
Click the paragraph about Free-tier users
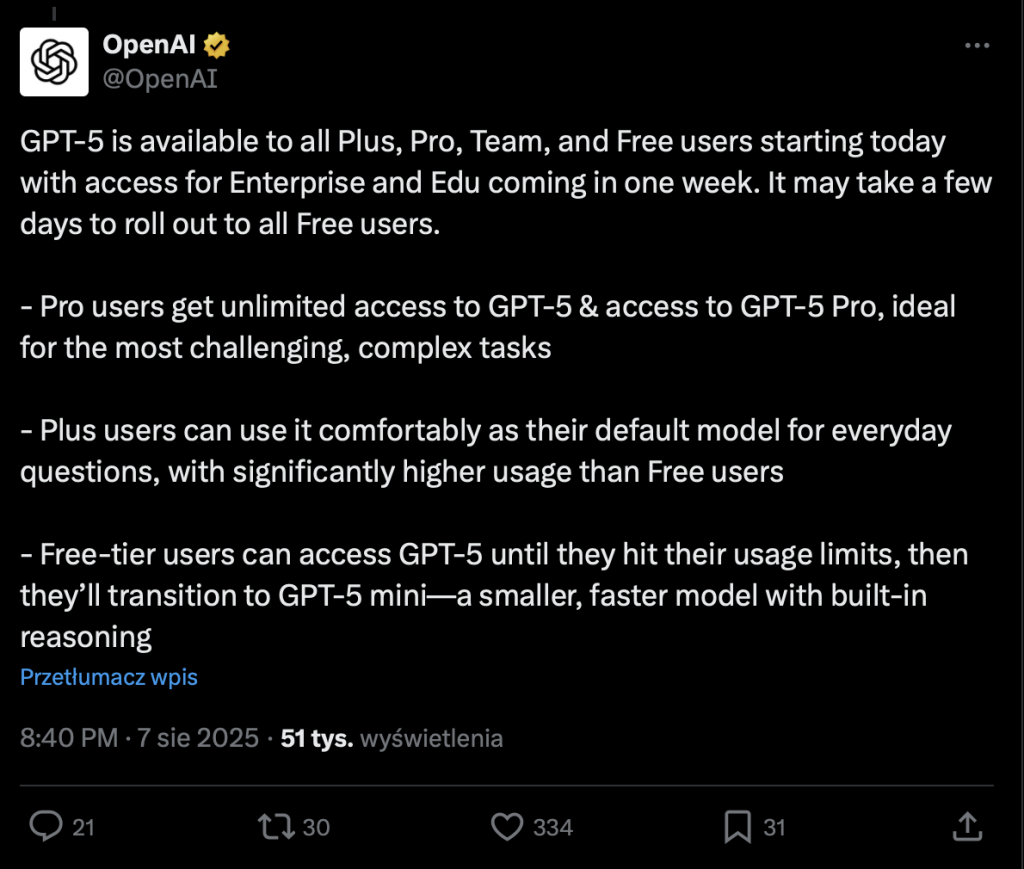tap(494, 595)
